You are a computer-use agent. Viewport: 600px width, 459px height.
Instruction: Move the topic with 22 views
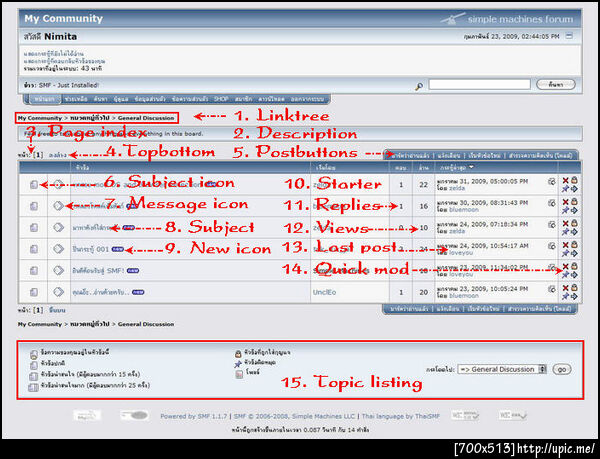[x=574, y=189]
